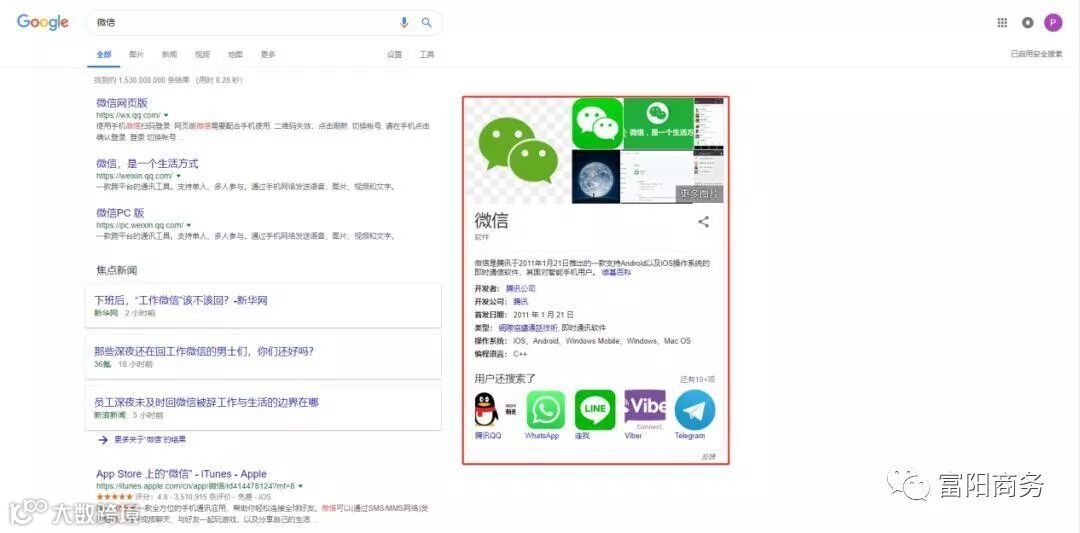Expand the 更多 search menu
The image size is (1080, 533).
pyautogui.click(x=268, y=54)
